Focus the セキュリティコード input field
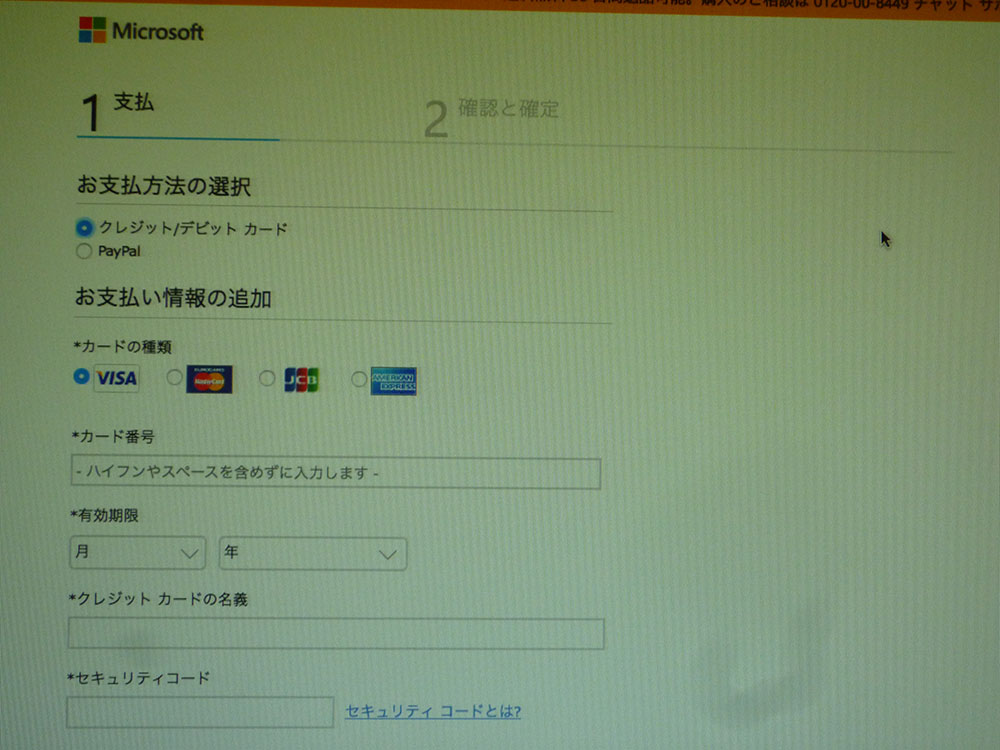Viewport: 1000px width, 750px height. pyautogui.click(x=200, y=712)
